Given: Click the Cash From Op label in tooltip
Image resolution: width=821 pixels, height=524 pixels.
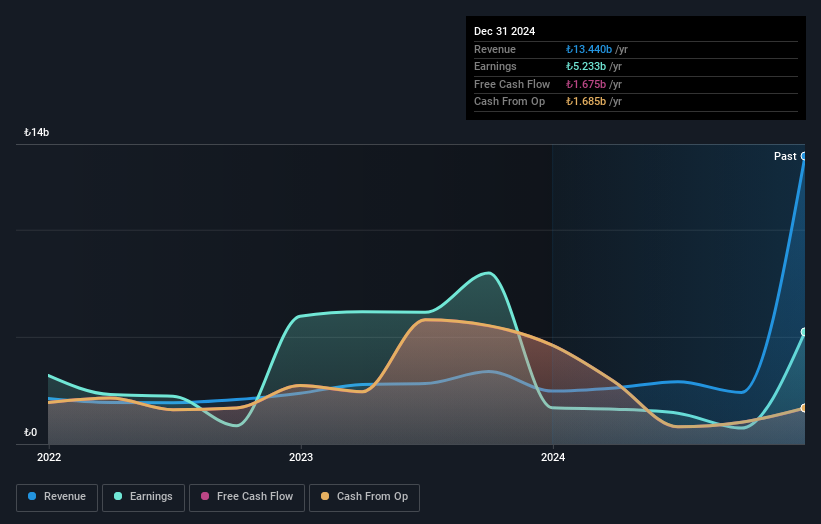Looking at the screenshot, I should 509,102.
